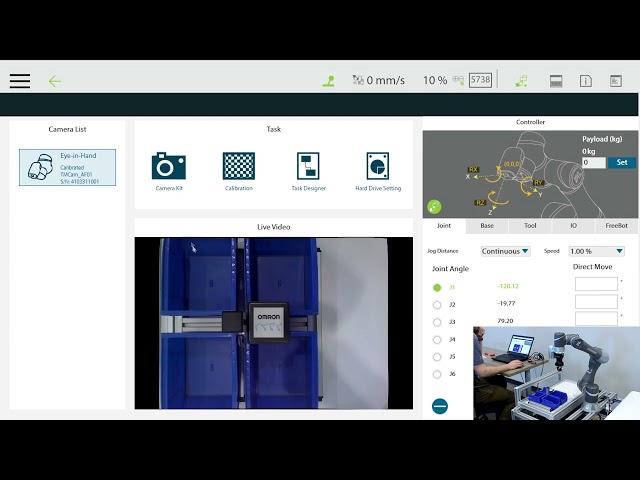
Task: Click the gripper icon beside 10 %
Action: (458, 80)
